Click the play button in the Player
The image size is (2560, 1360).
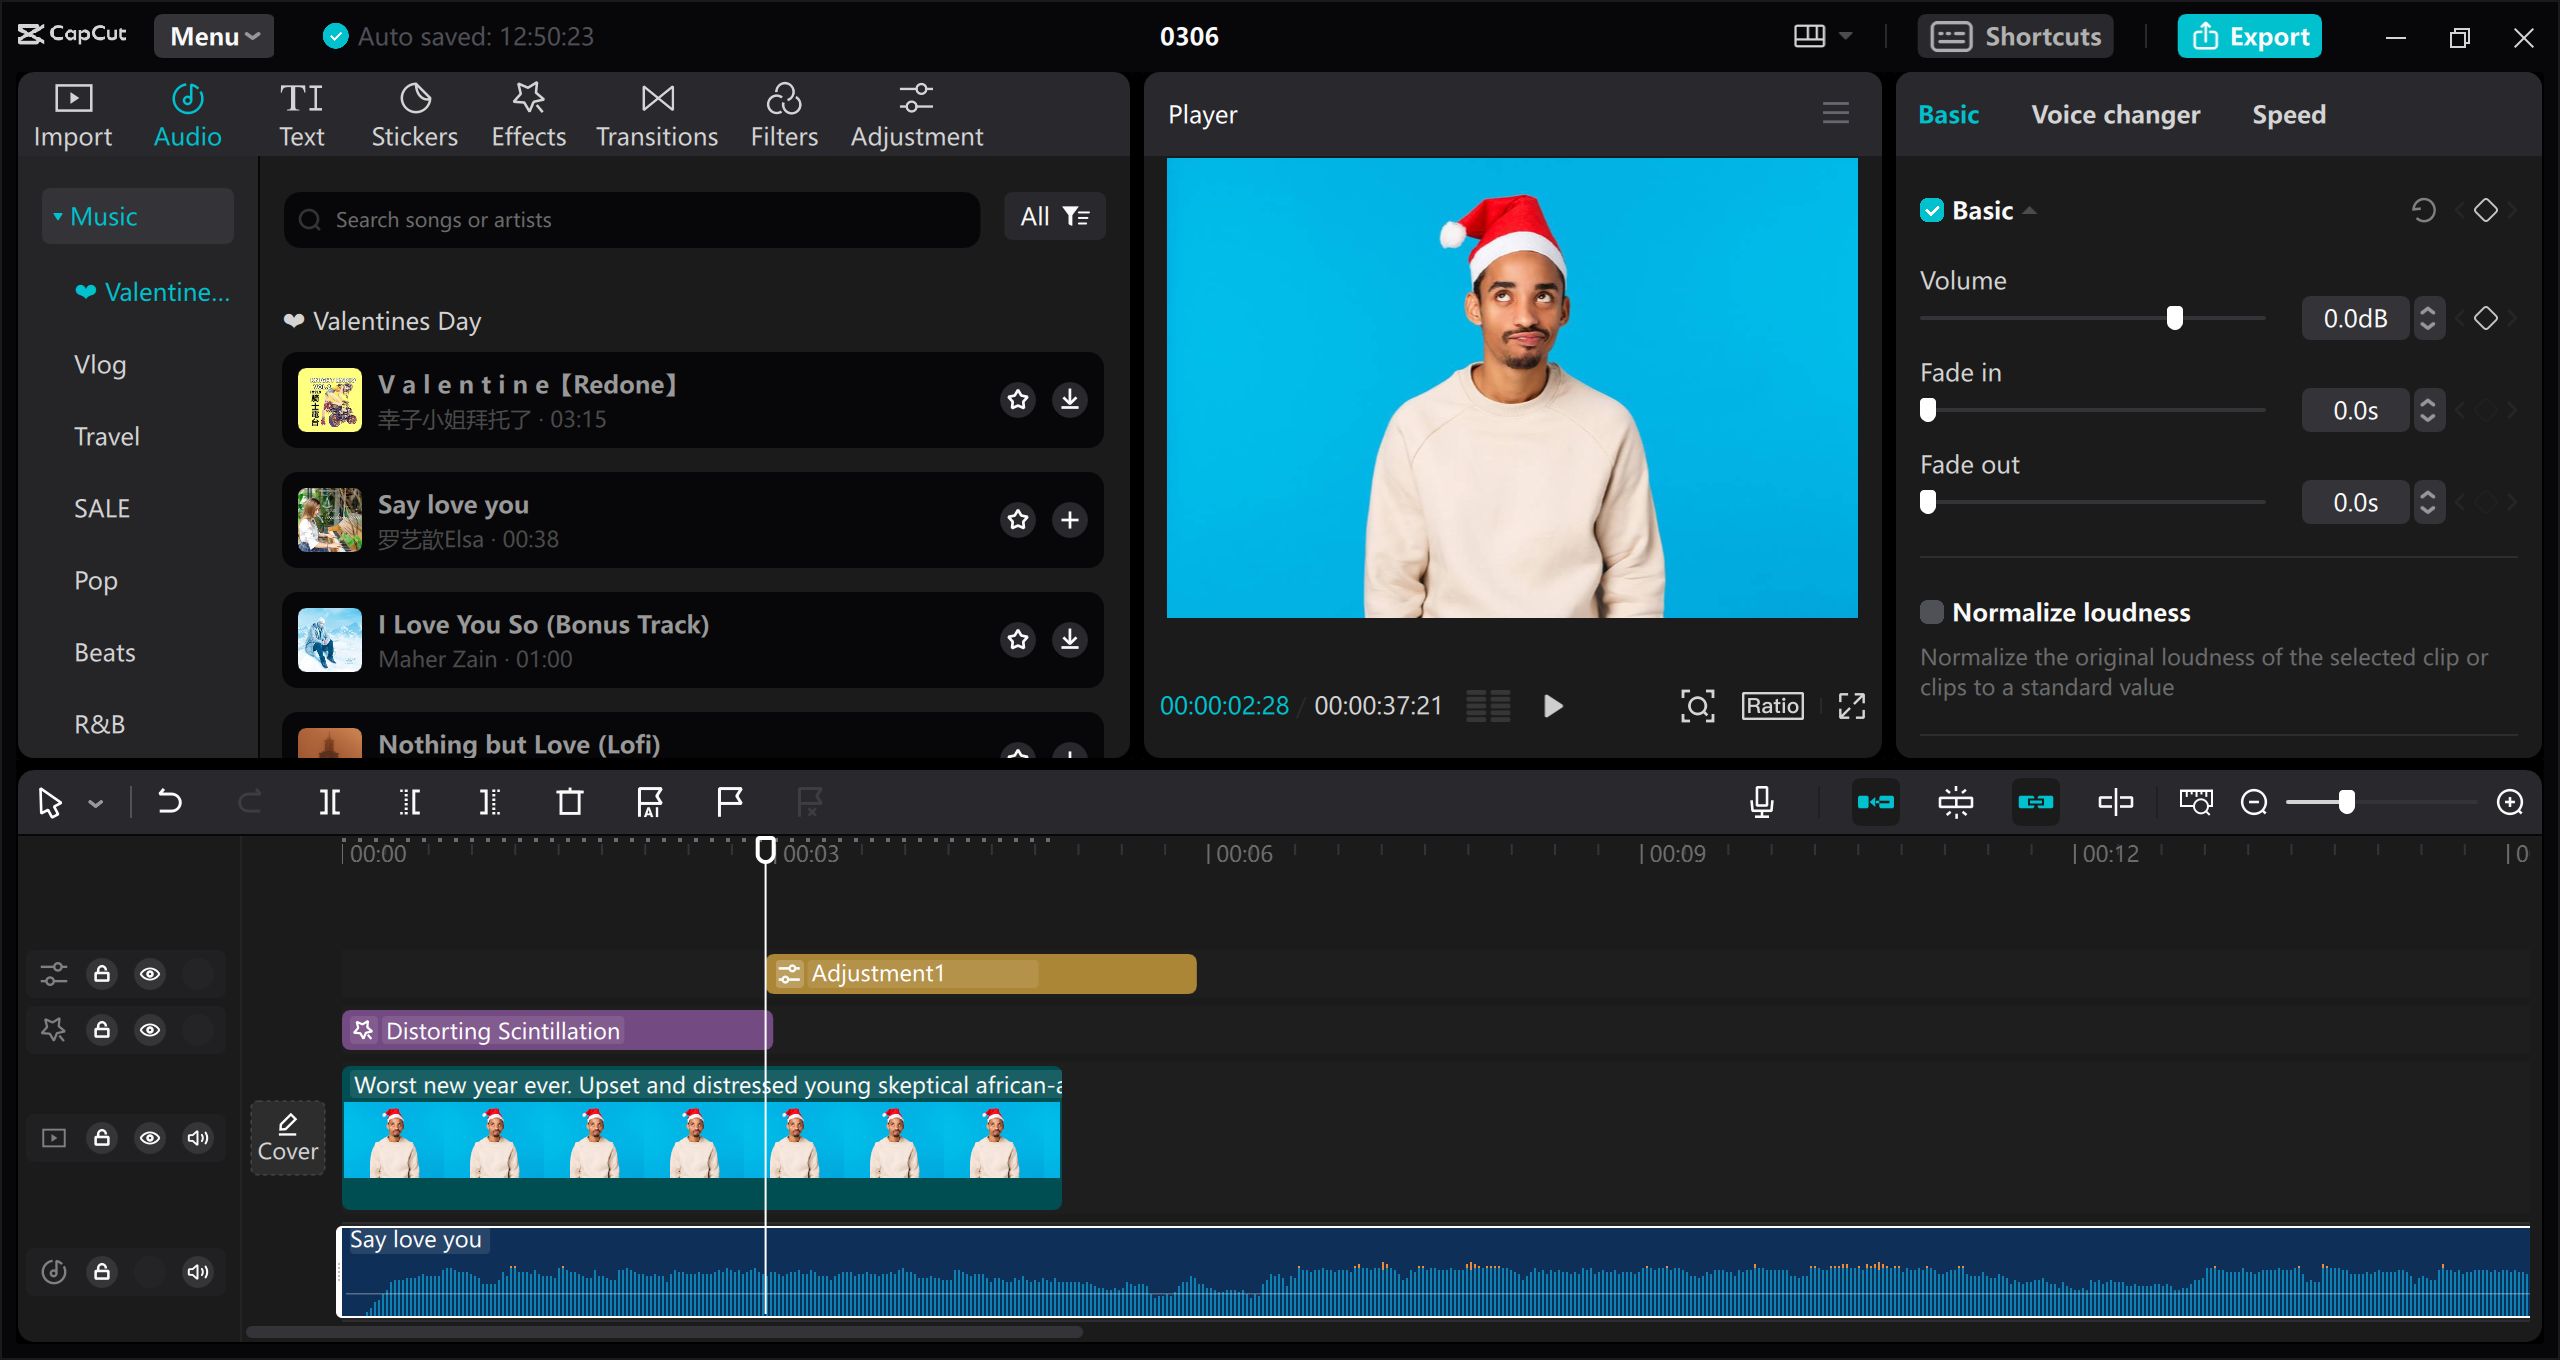click(x=1551, y=703)
